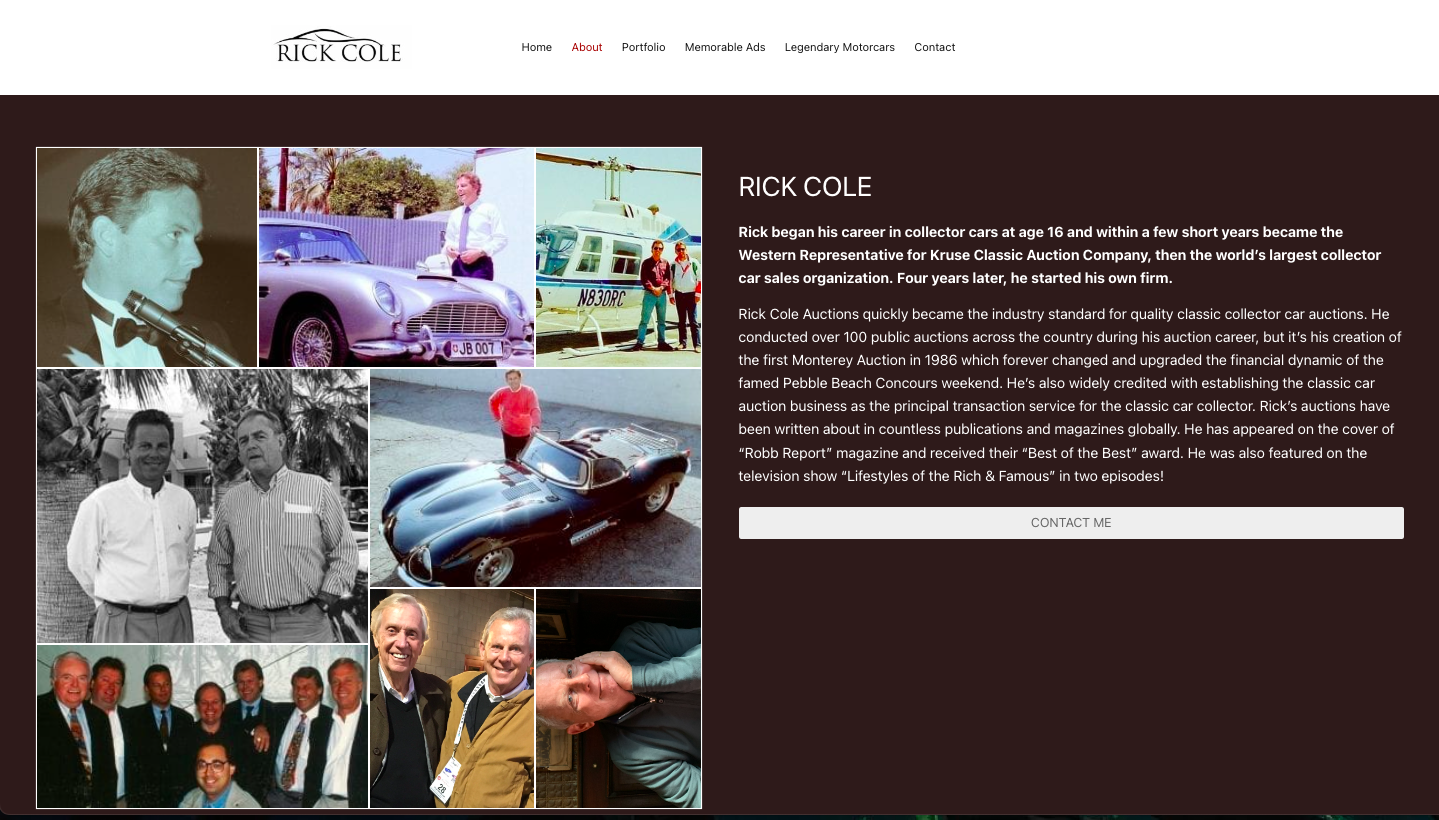
Task: Click the Rick Cole logo
Action: (x=339, y=47)
